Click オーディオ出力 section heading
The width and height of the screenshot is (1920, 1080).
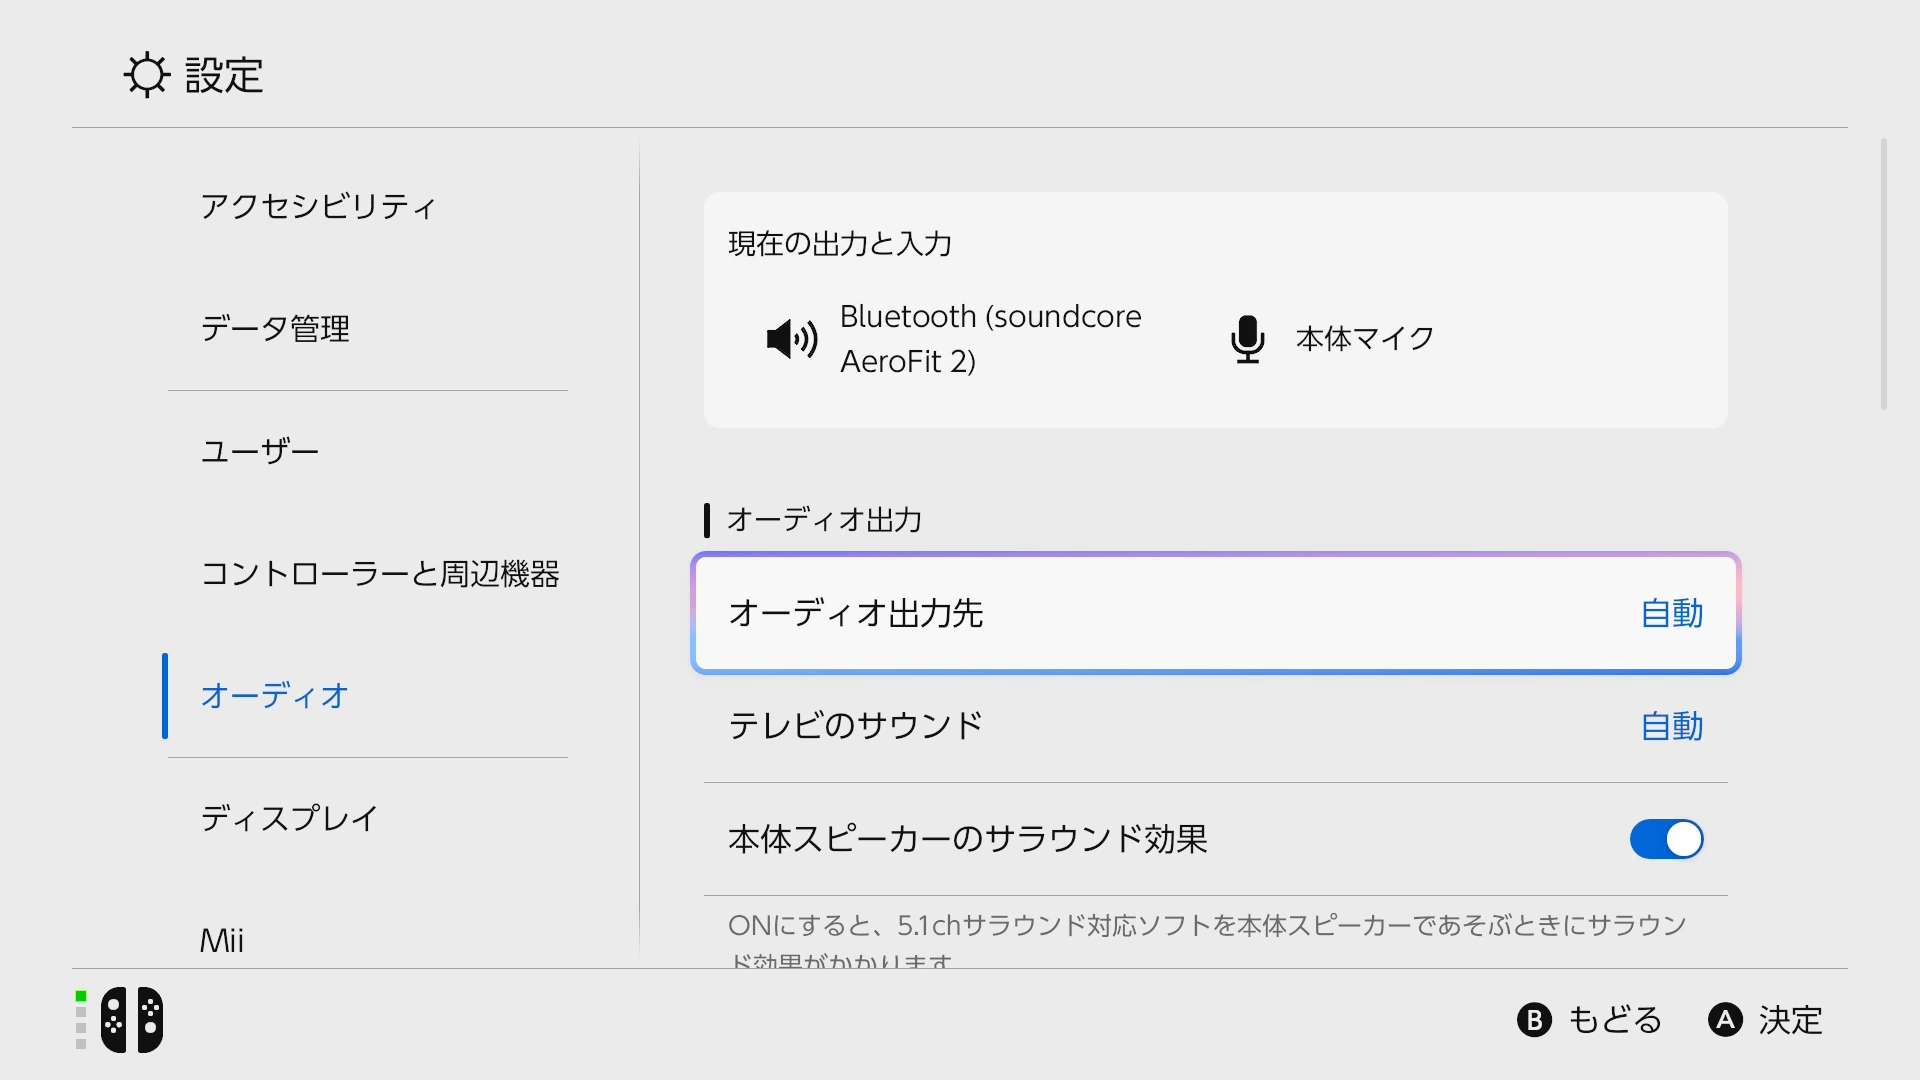pos(824,520)
